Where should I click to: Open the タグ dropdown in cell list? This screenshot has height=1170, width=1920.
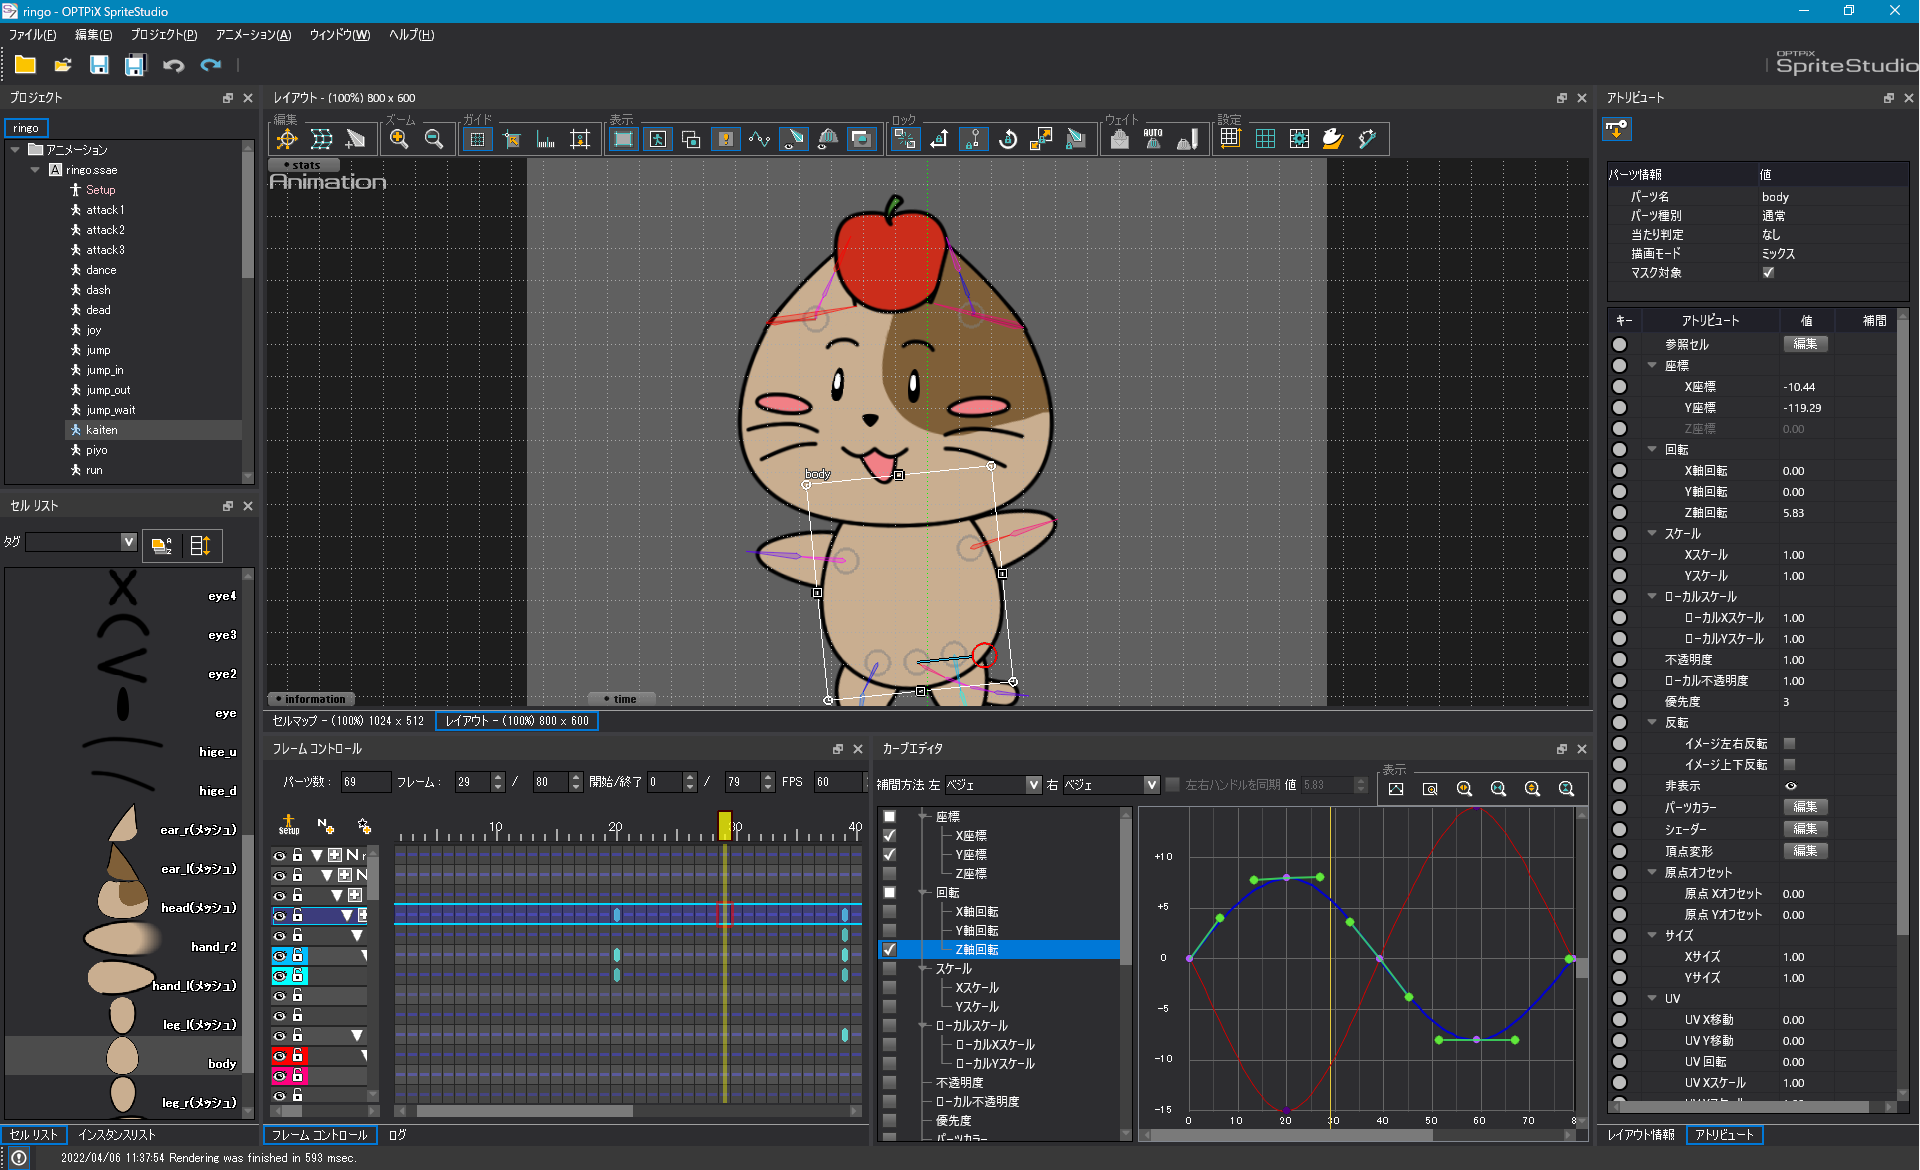click(128, 541)
